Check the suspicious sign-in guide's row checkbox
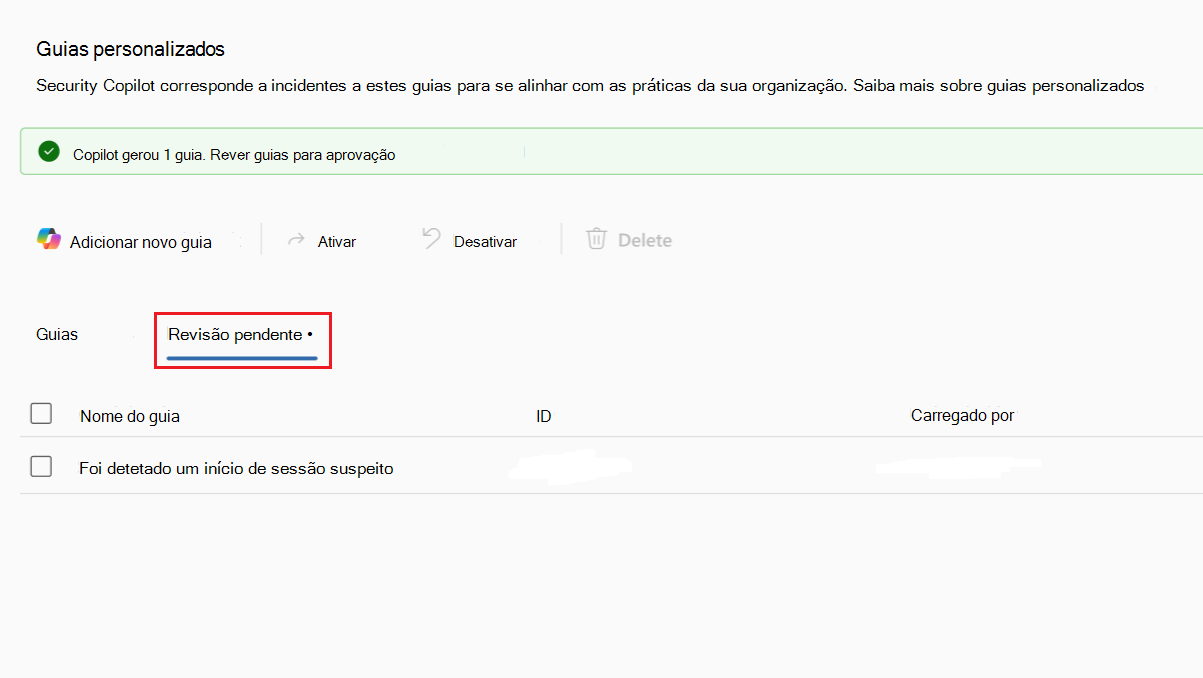1203x678 pixels. click(41, 465)
